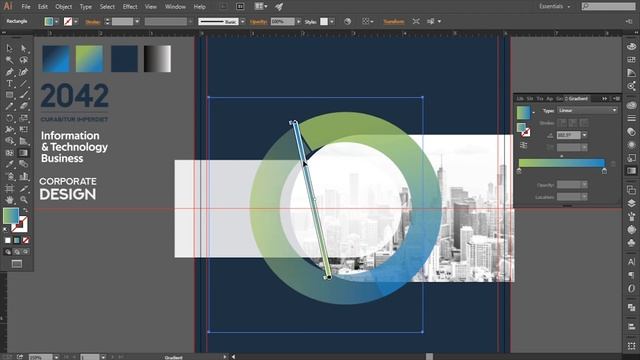Open the Gradient panel flyout menu button

[x=616, y=99]
